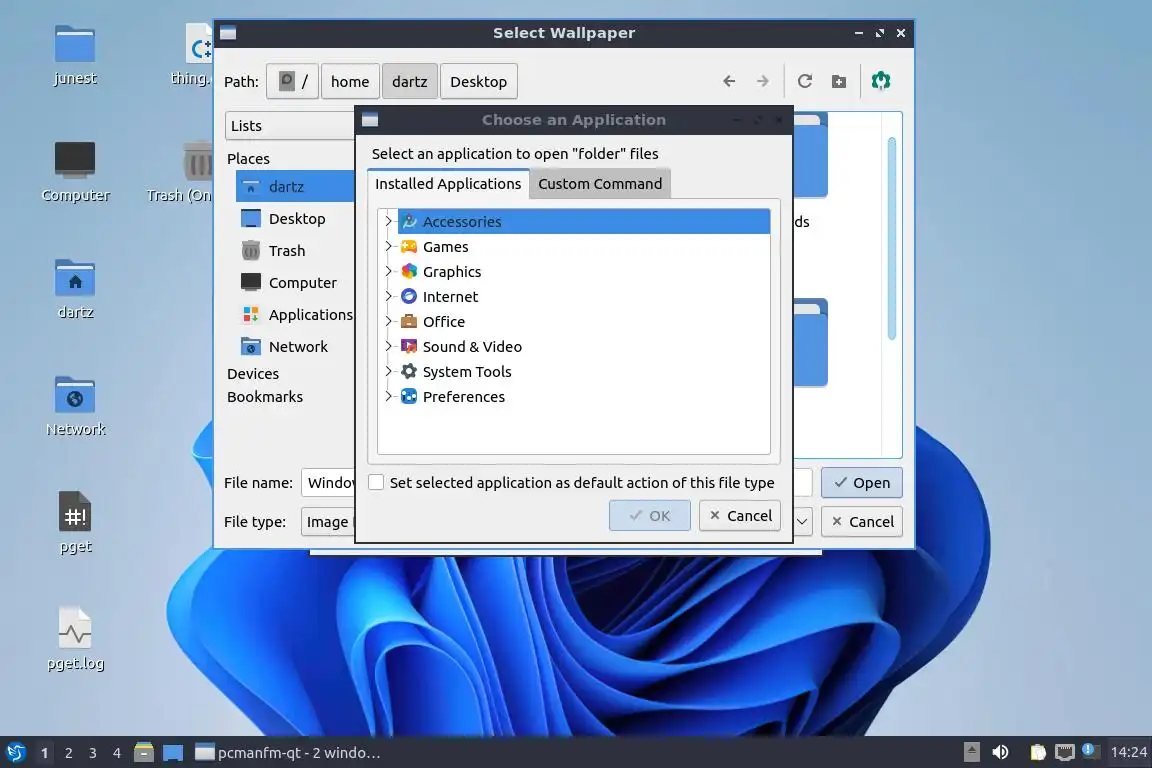
Task: Expand the Graphics category
Action: (x=389, y=271)
